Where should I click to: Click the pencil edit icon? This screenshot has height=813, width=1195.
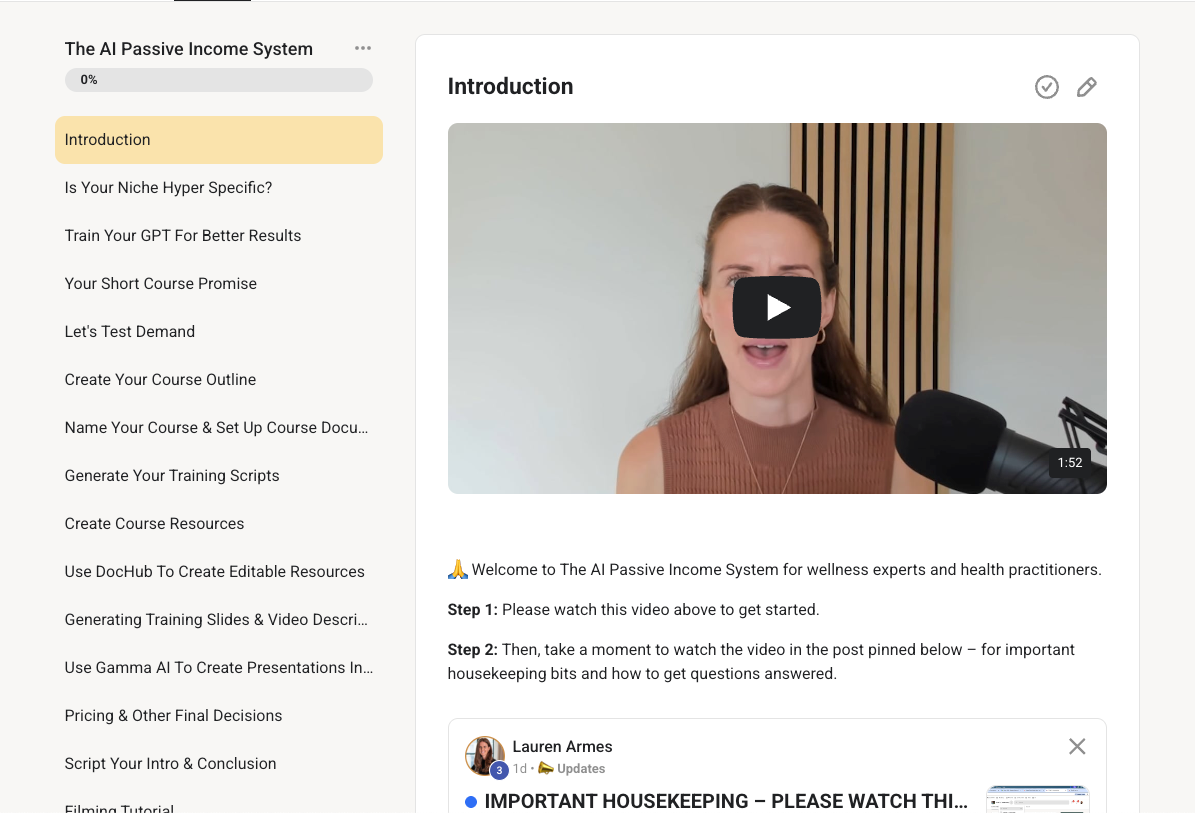click(x=1086, y=87)
